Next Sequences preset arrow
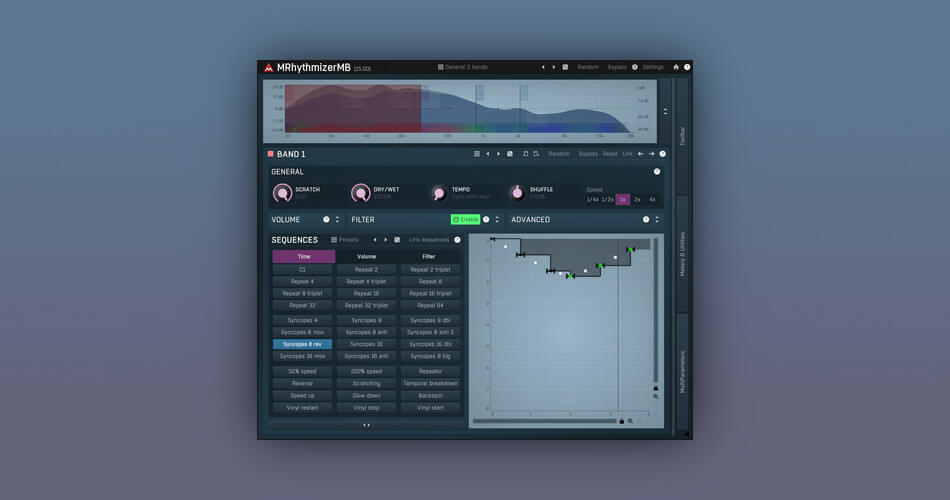This screenshot has width=950, height=500. pyautogui.click(x=385, y=240)
